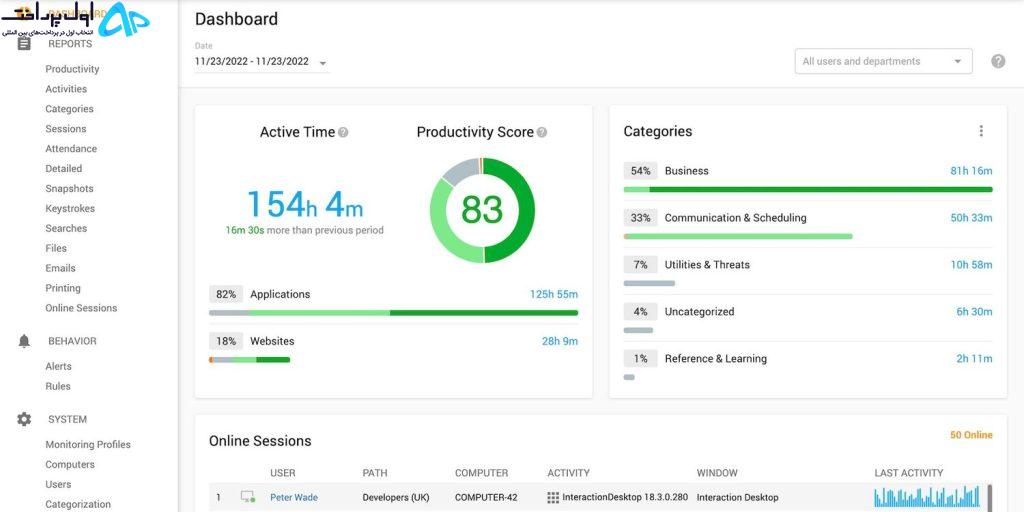Viewport: 1024px width, 512px height.
Task: Open Monitoring Profiles under System
Action: tap(88, 445)
